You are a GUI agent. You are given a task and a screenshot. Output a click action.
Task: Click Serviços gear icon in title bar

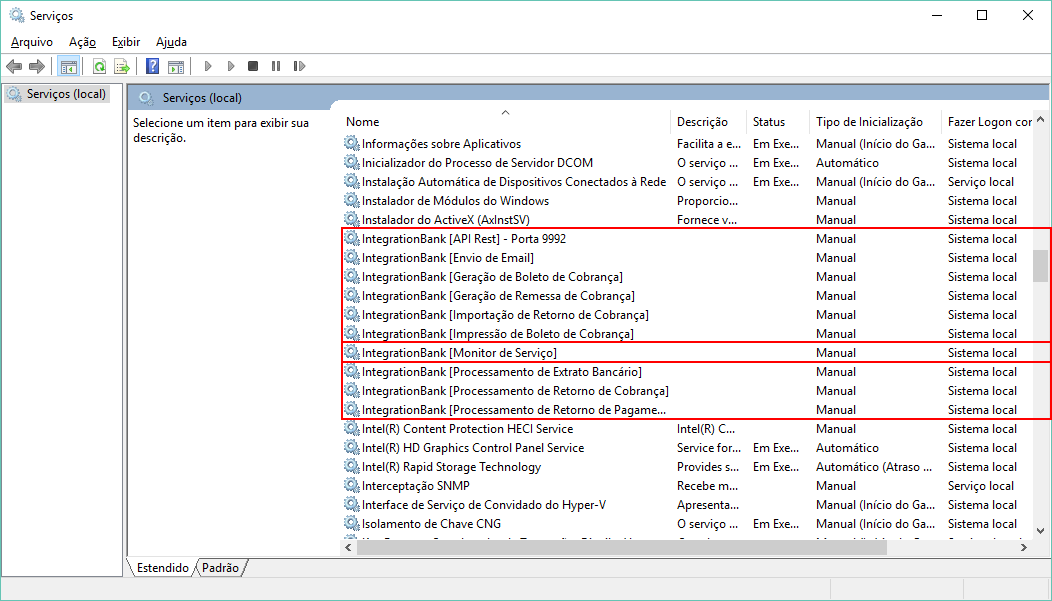(x=17, y=15)
